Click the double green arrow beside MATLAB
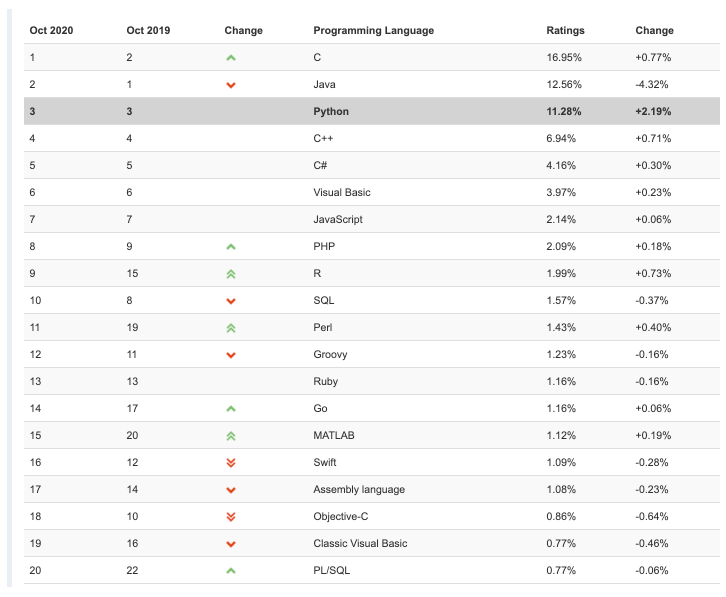 click(231, 436)
